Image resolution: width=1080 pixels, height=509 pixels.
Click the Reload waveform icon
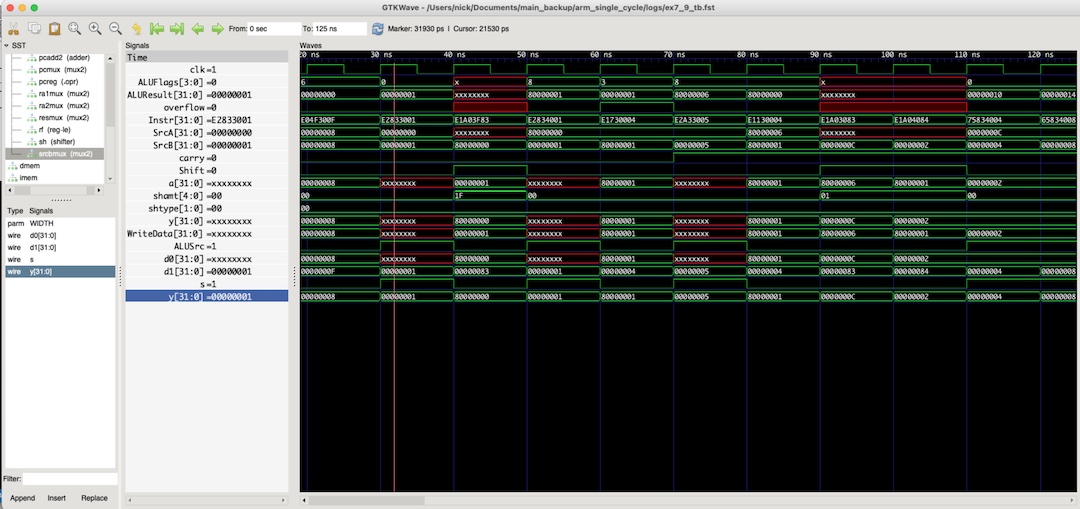(377, 29)
